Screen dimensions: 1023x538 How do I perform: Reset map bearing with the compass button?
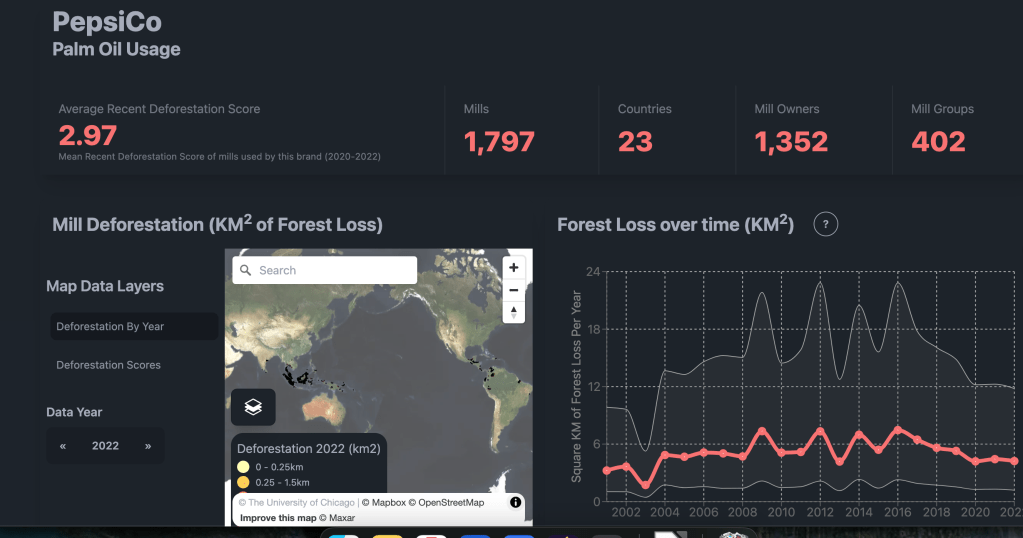tap(514, 312)
